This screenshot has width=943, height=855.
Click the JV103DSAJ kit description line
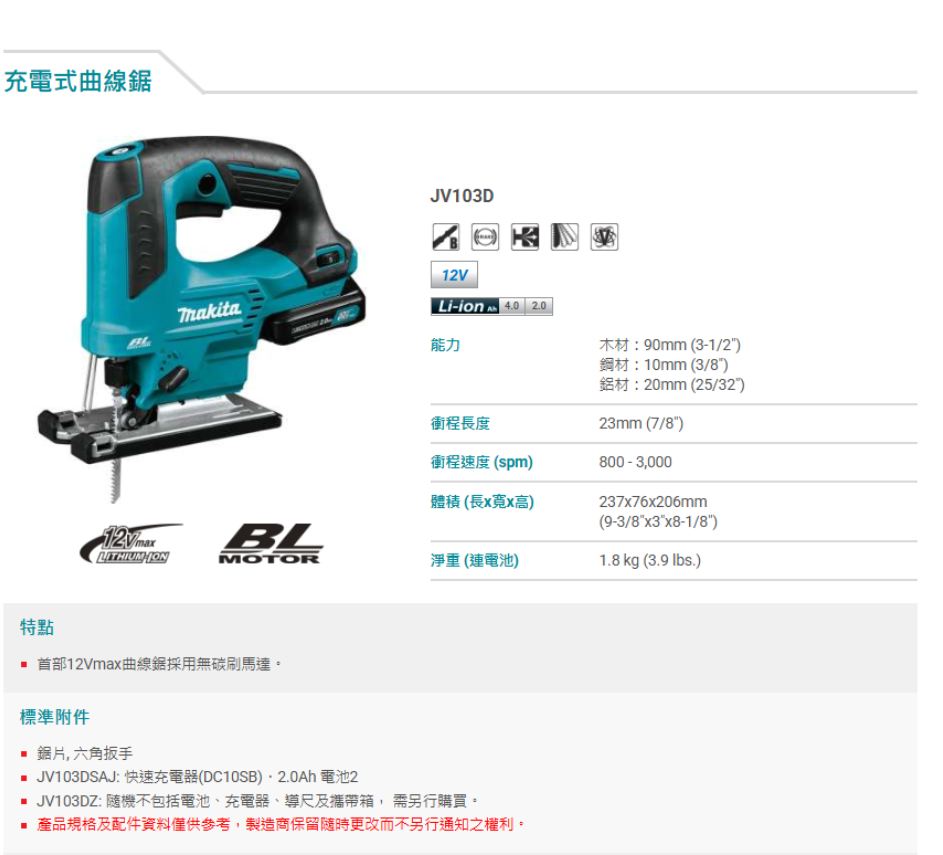click(197, 777)
